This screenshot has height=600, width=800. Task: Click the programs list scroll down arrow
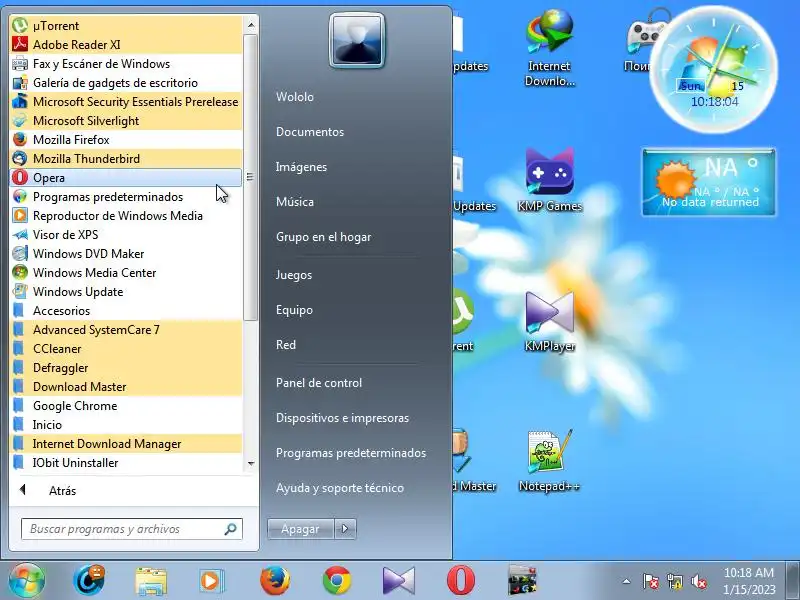(251, 463)
